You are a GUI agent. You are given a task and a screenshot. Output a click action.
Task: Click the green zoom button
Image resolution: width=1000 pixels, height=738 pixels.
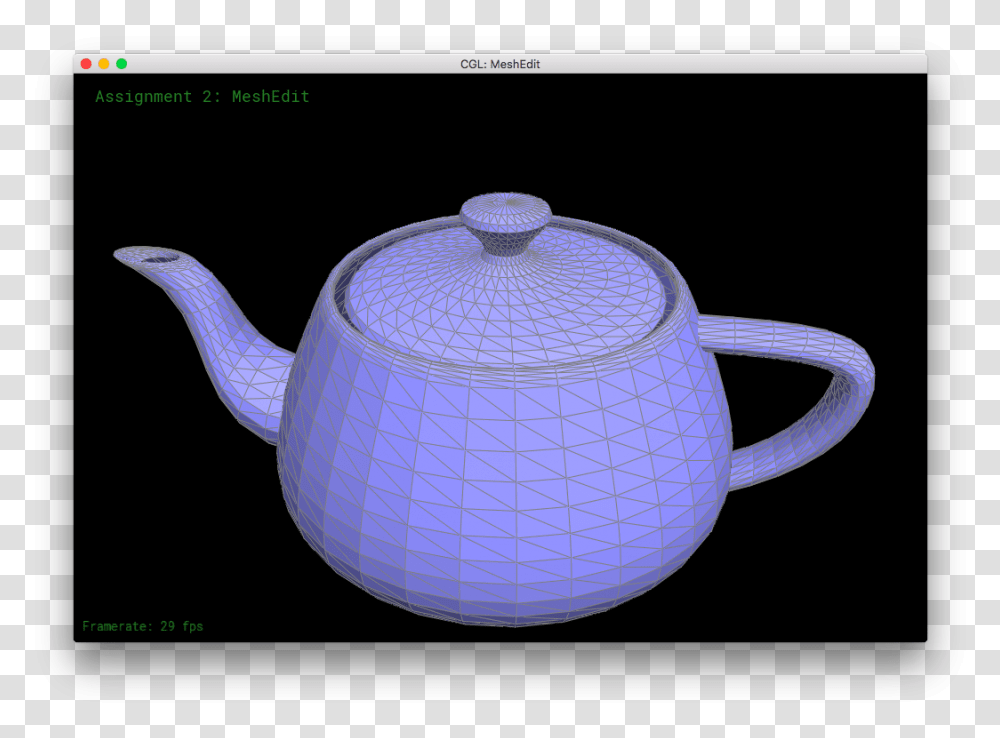[x=119, y=62]
